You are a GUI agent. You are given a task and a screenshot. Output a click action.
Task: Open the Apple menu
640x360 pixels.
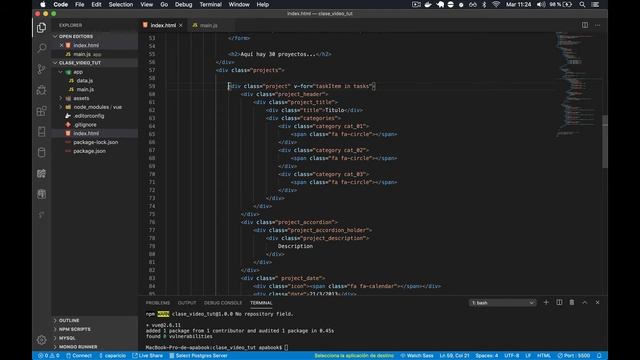[43, 4]
